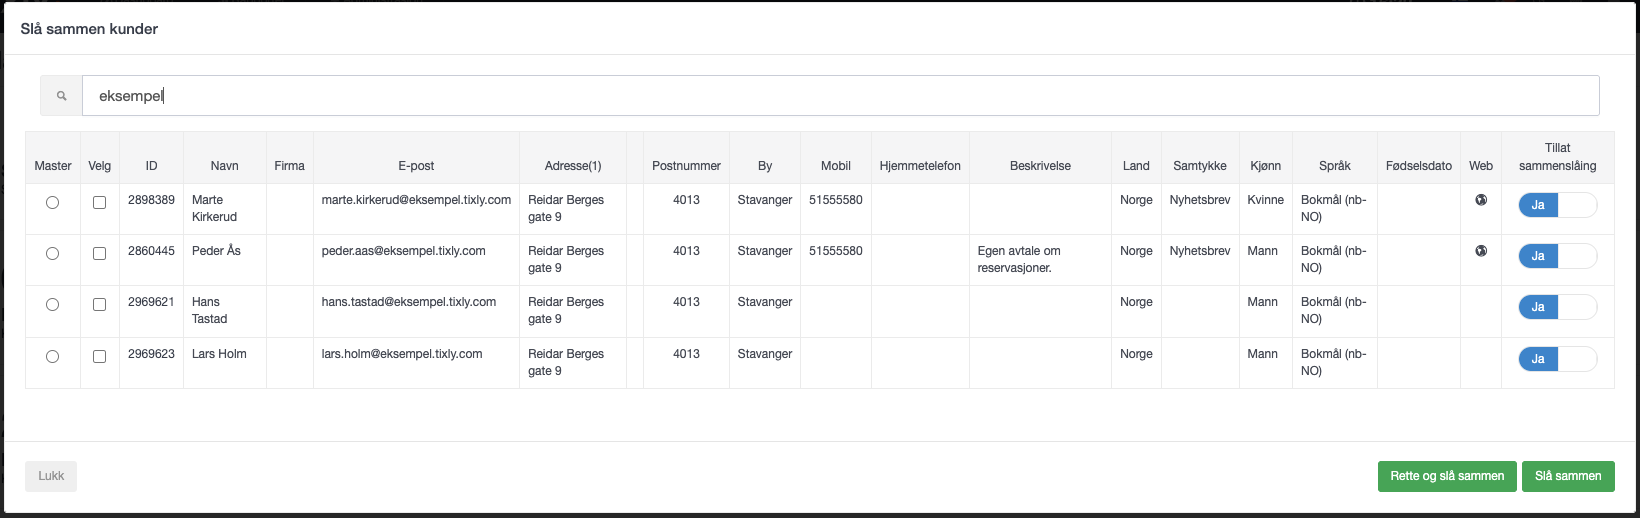This screenshot has height=518, width=1640.
Task: Click the search magnifier icon
Action: tap(62, 96)
